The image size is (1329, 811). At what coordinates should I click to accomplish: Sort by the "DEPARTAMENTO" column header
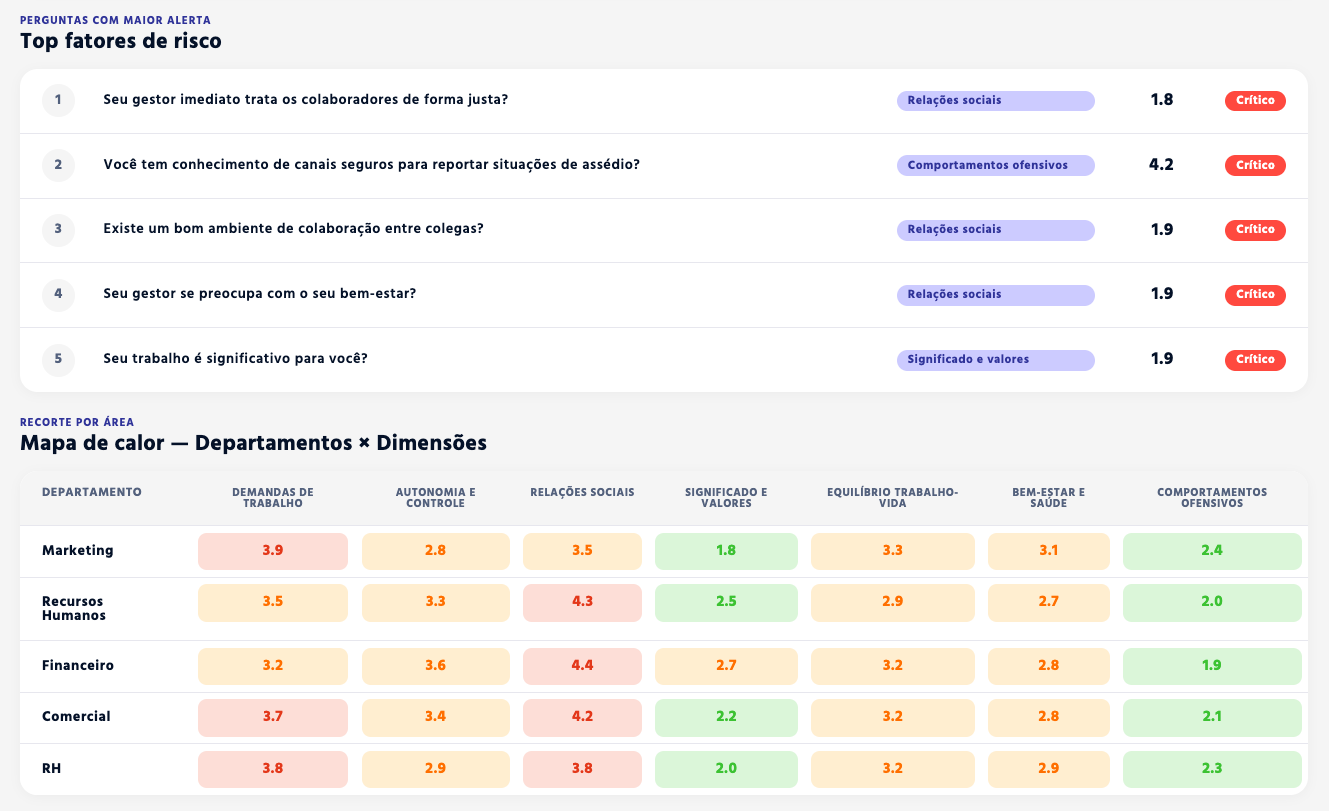click(91, 492)
